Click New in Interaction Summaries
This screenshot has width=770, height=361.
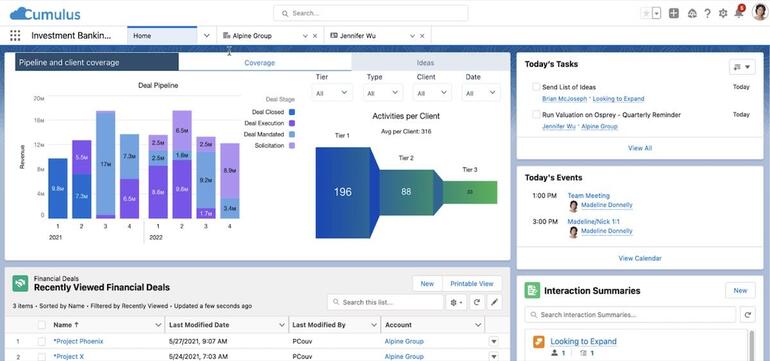point(740,290)
